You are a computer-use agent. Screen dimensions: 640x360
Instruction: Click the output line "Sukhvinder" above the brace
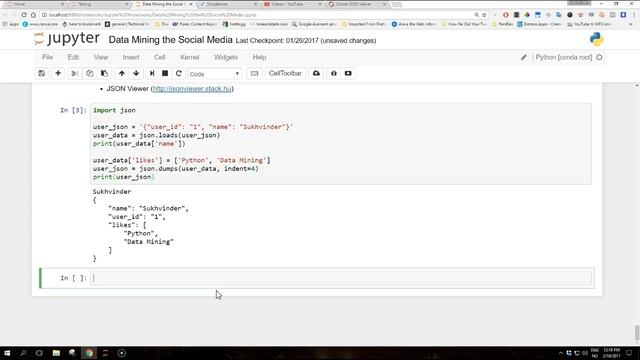coord(112,191)
